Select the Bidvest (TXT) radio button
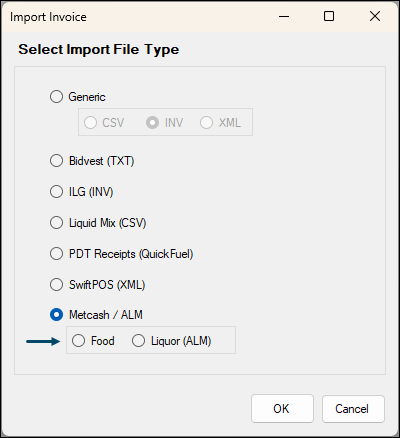 pyautogui.click(x=56, y=161)
